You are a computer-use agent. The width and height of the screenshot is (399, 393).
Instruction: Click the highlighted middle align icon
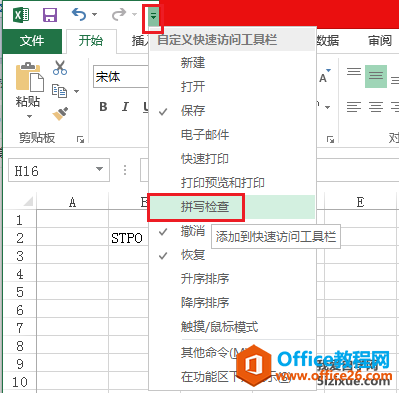point(376,76)
